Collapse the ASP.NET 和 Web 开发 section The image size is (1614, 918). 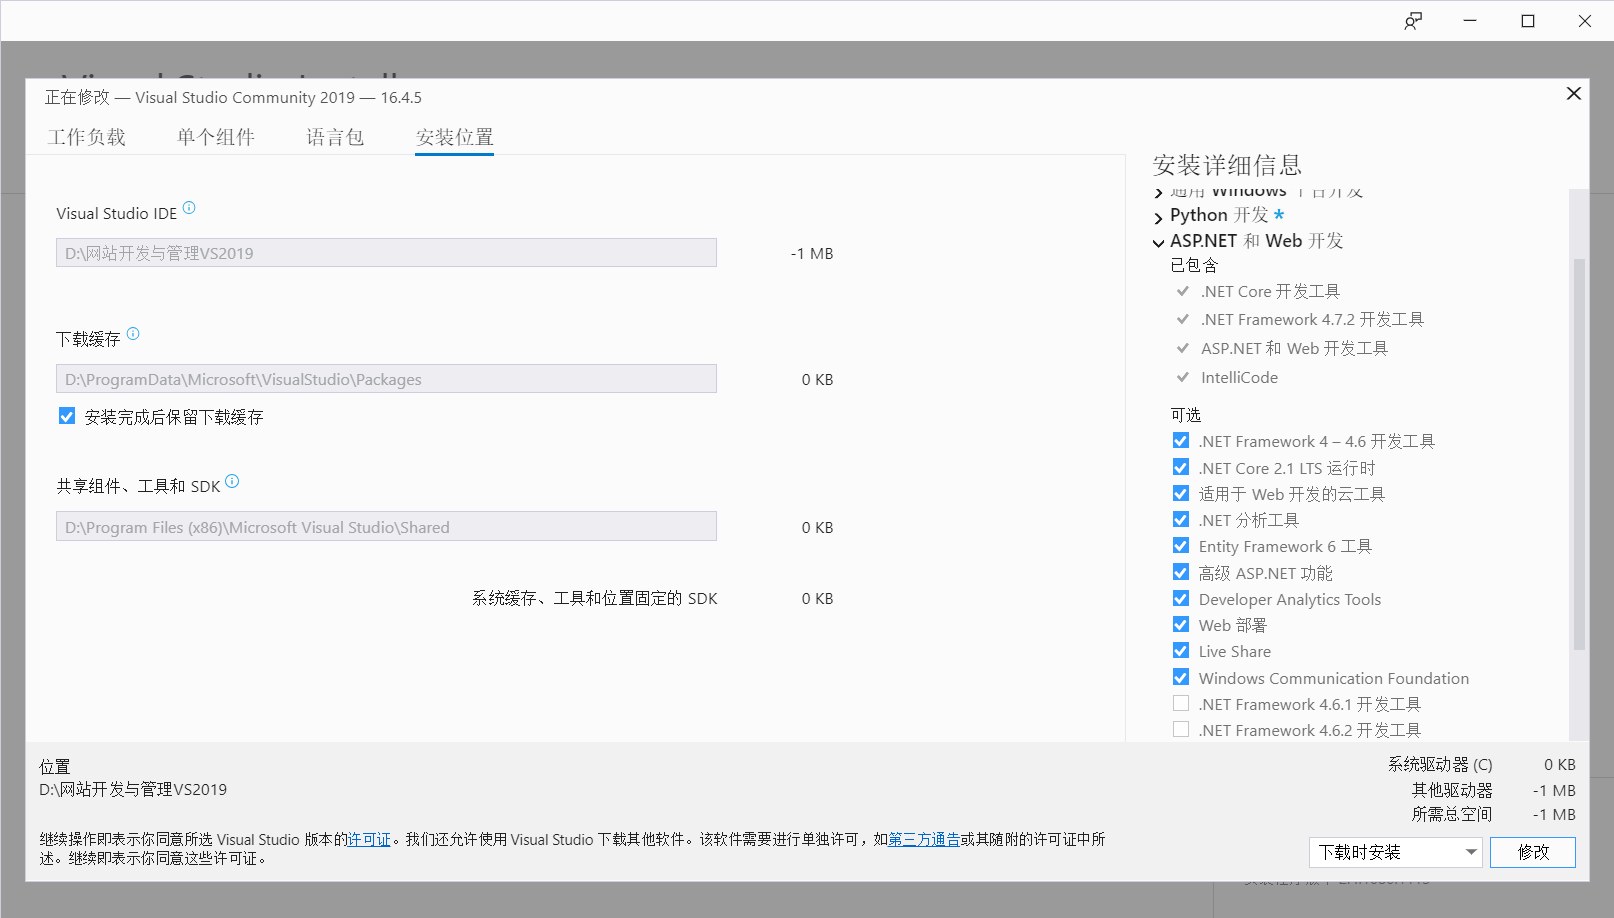(1159, 242)
